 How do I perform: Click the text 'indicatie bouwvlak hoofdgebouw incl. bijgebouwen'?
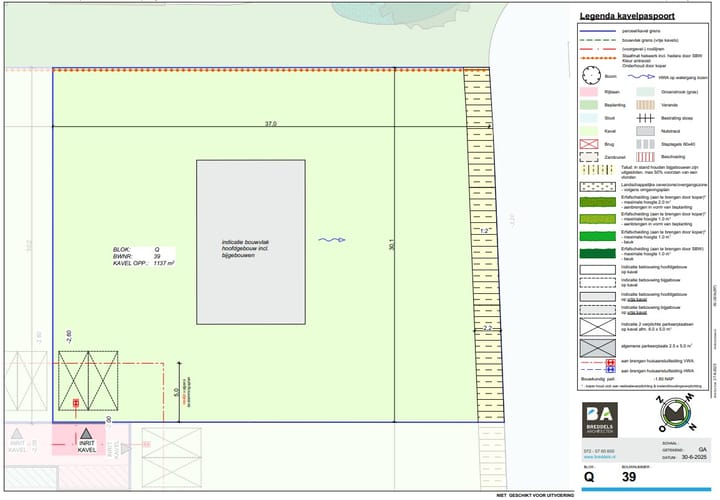[245, 248]
